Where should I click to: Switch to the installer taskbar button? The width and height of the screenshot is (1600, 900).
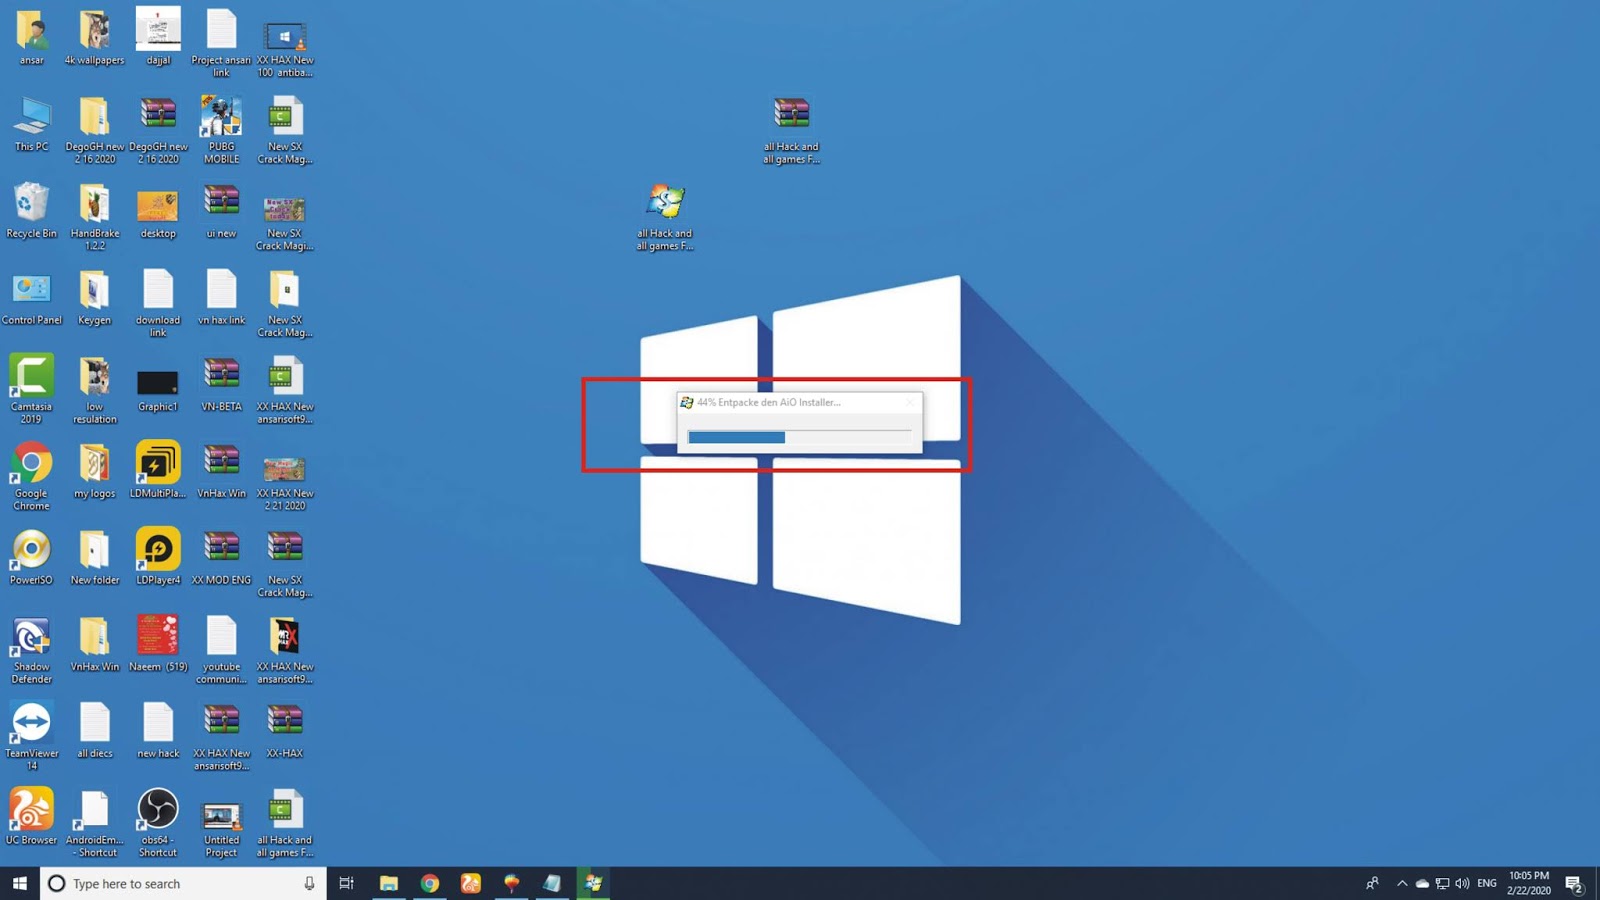[593, 883]
